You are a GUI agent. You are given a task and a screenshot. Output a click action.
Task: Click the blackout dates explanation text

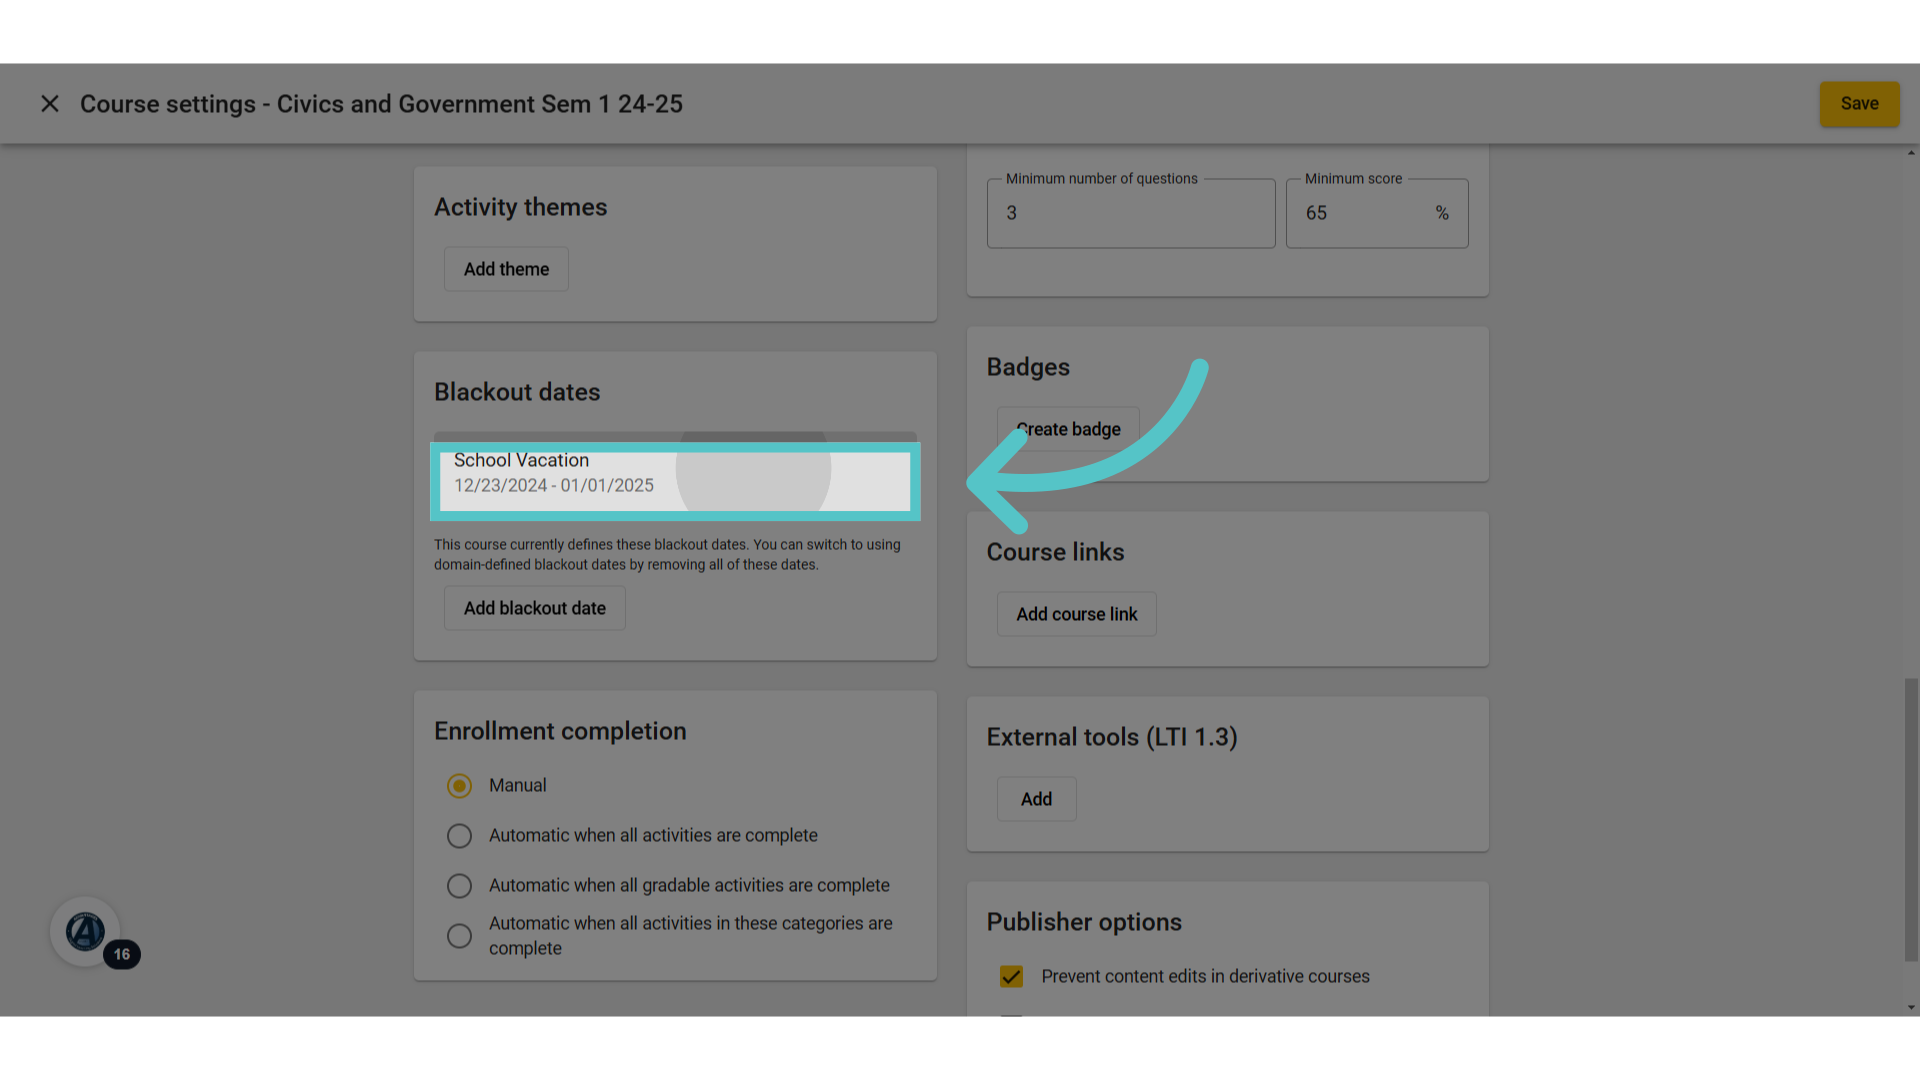[667, 555]
